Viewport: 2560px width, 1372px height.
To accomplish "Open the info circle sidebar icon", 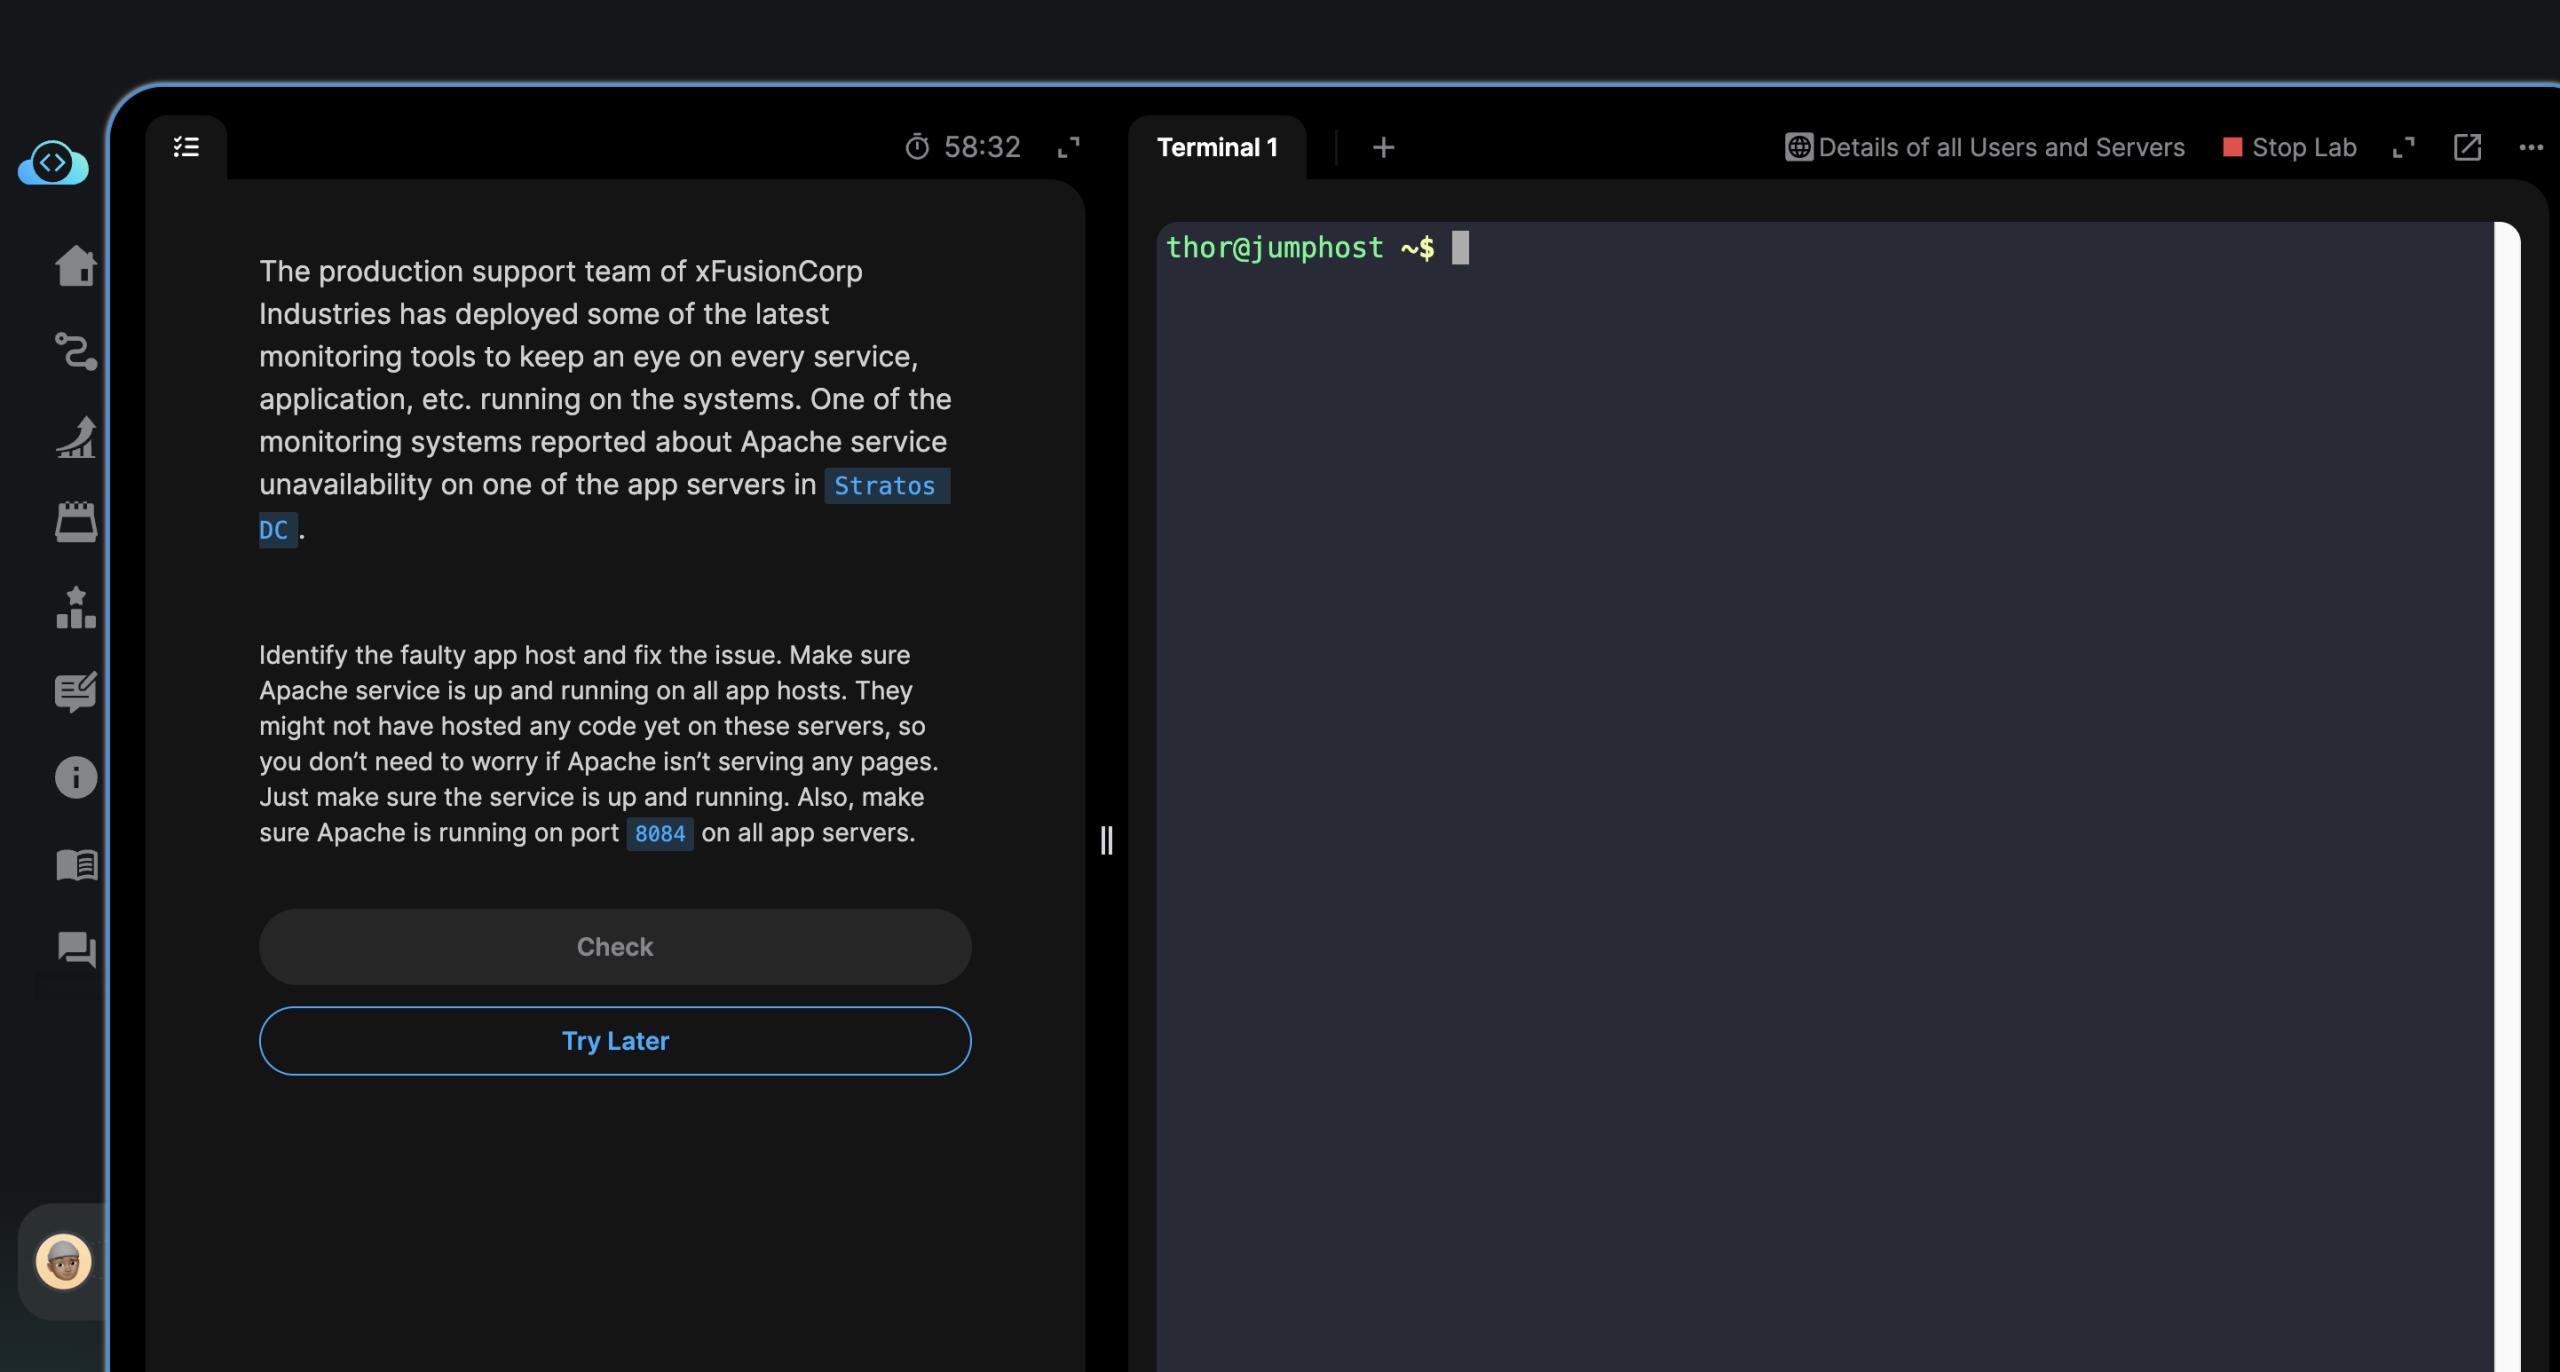I will point(76,777).
